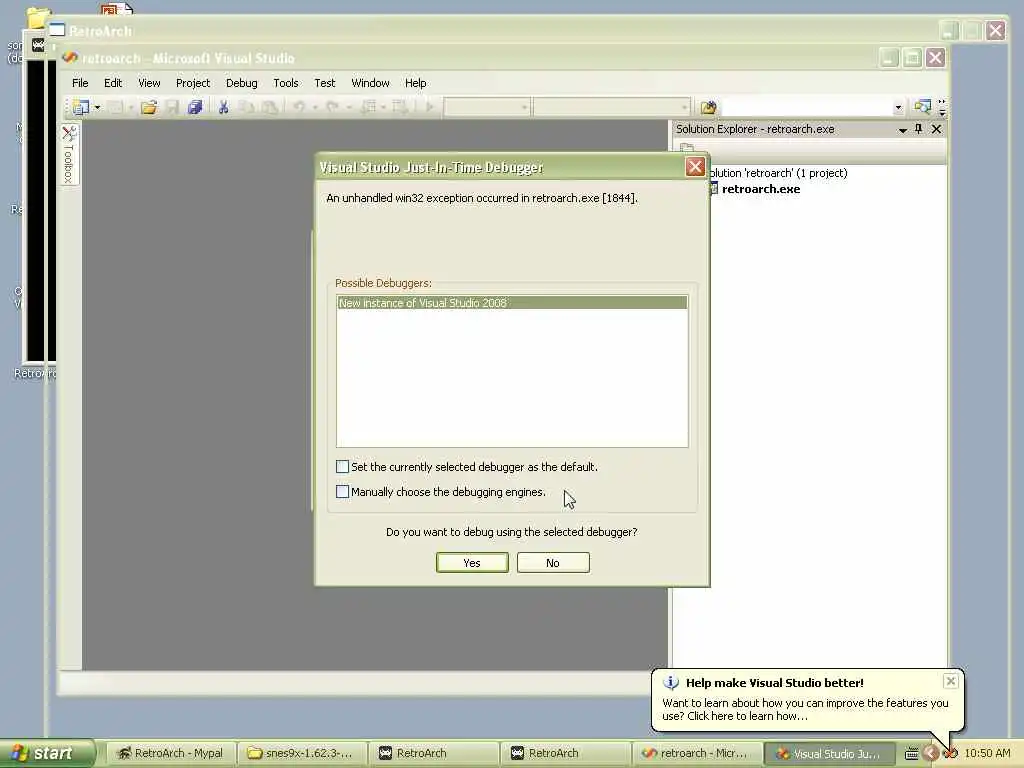The height and width of the screenshot is (768, 1024).
Task: Click the Redo toolbar icon
Action: click(332, 106)
